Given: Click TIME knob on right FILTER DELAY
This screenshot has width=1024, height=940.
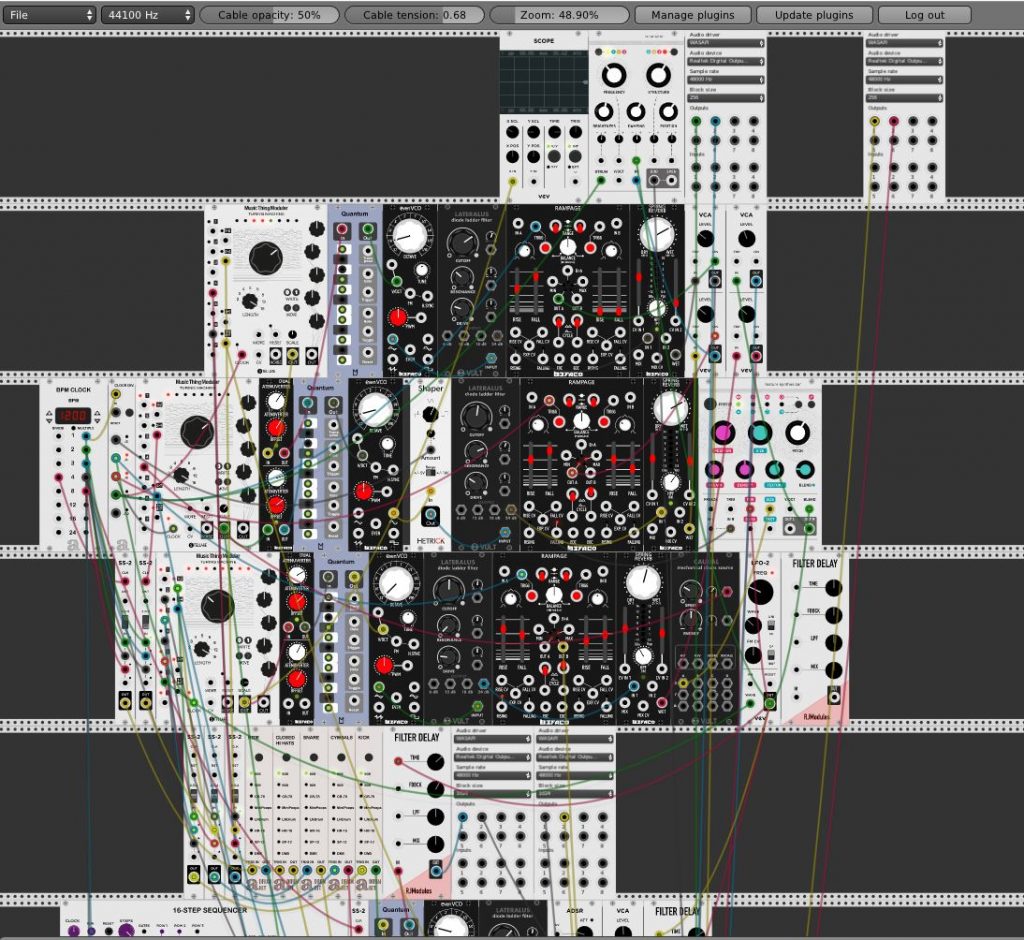Looking at the screenshot, I should pyautogui.click(x=833, y=588).
